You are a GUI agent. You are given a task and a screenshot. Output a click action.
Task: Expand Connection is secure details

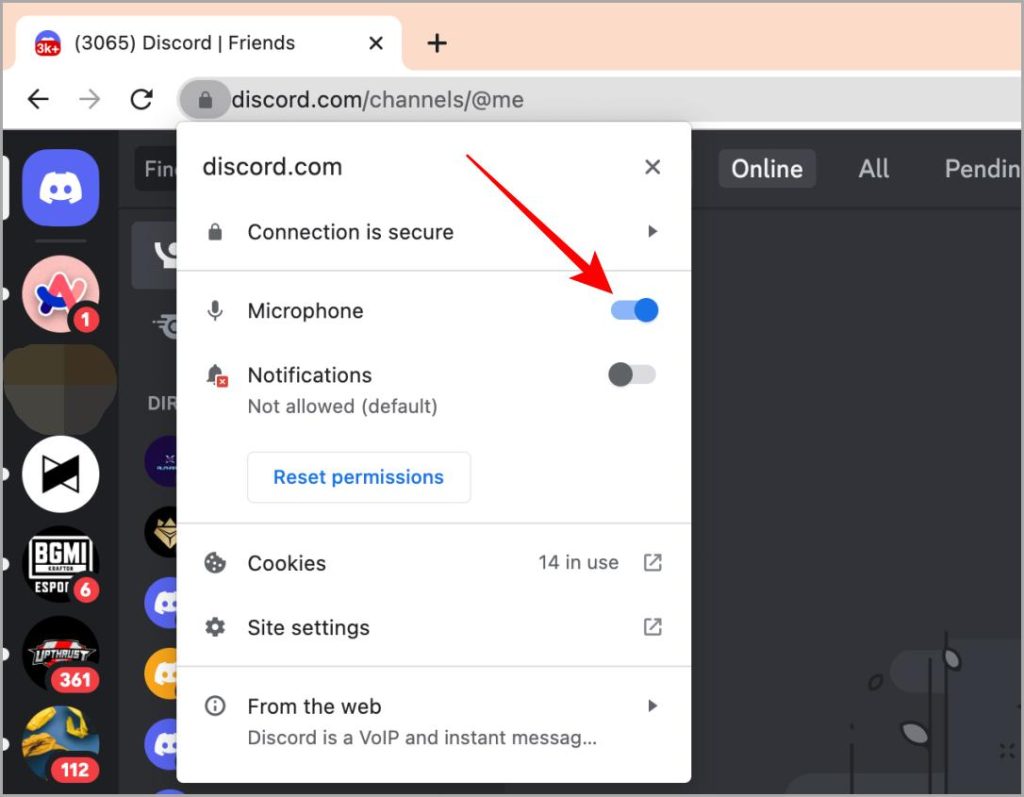coord(652,232)
